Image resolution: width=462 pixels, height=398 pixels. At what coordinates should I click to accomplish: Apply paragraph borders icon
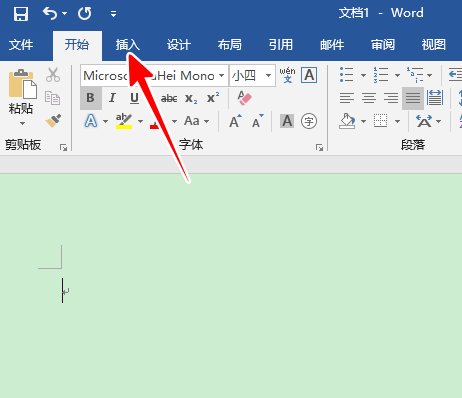point(380,121)
